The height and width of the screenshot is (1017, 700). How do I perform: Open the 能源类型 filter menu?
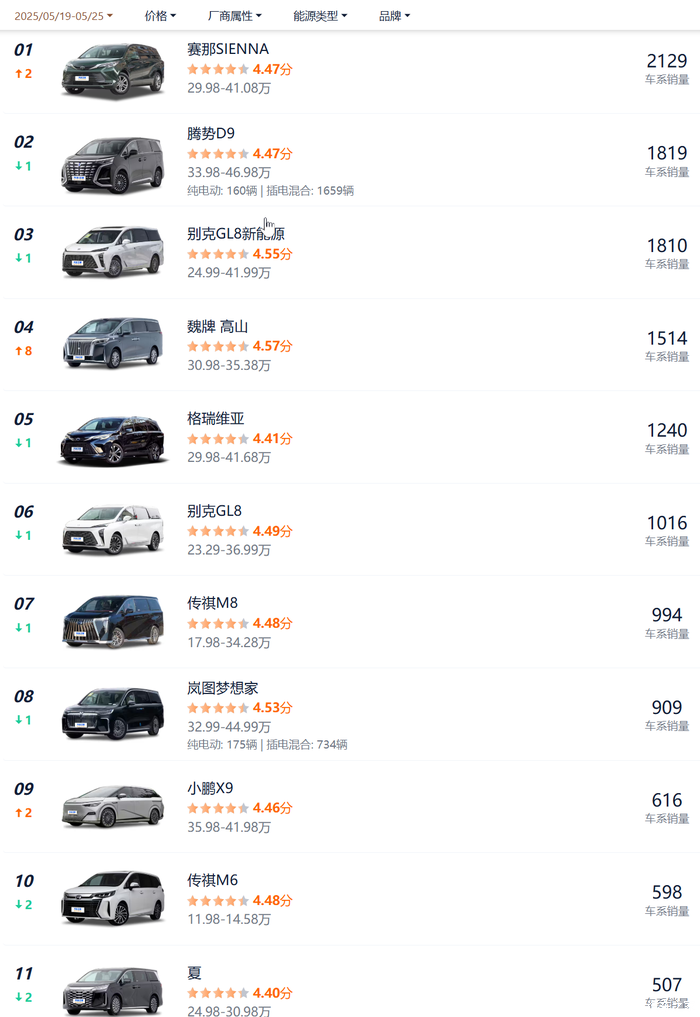point(320,16)
